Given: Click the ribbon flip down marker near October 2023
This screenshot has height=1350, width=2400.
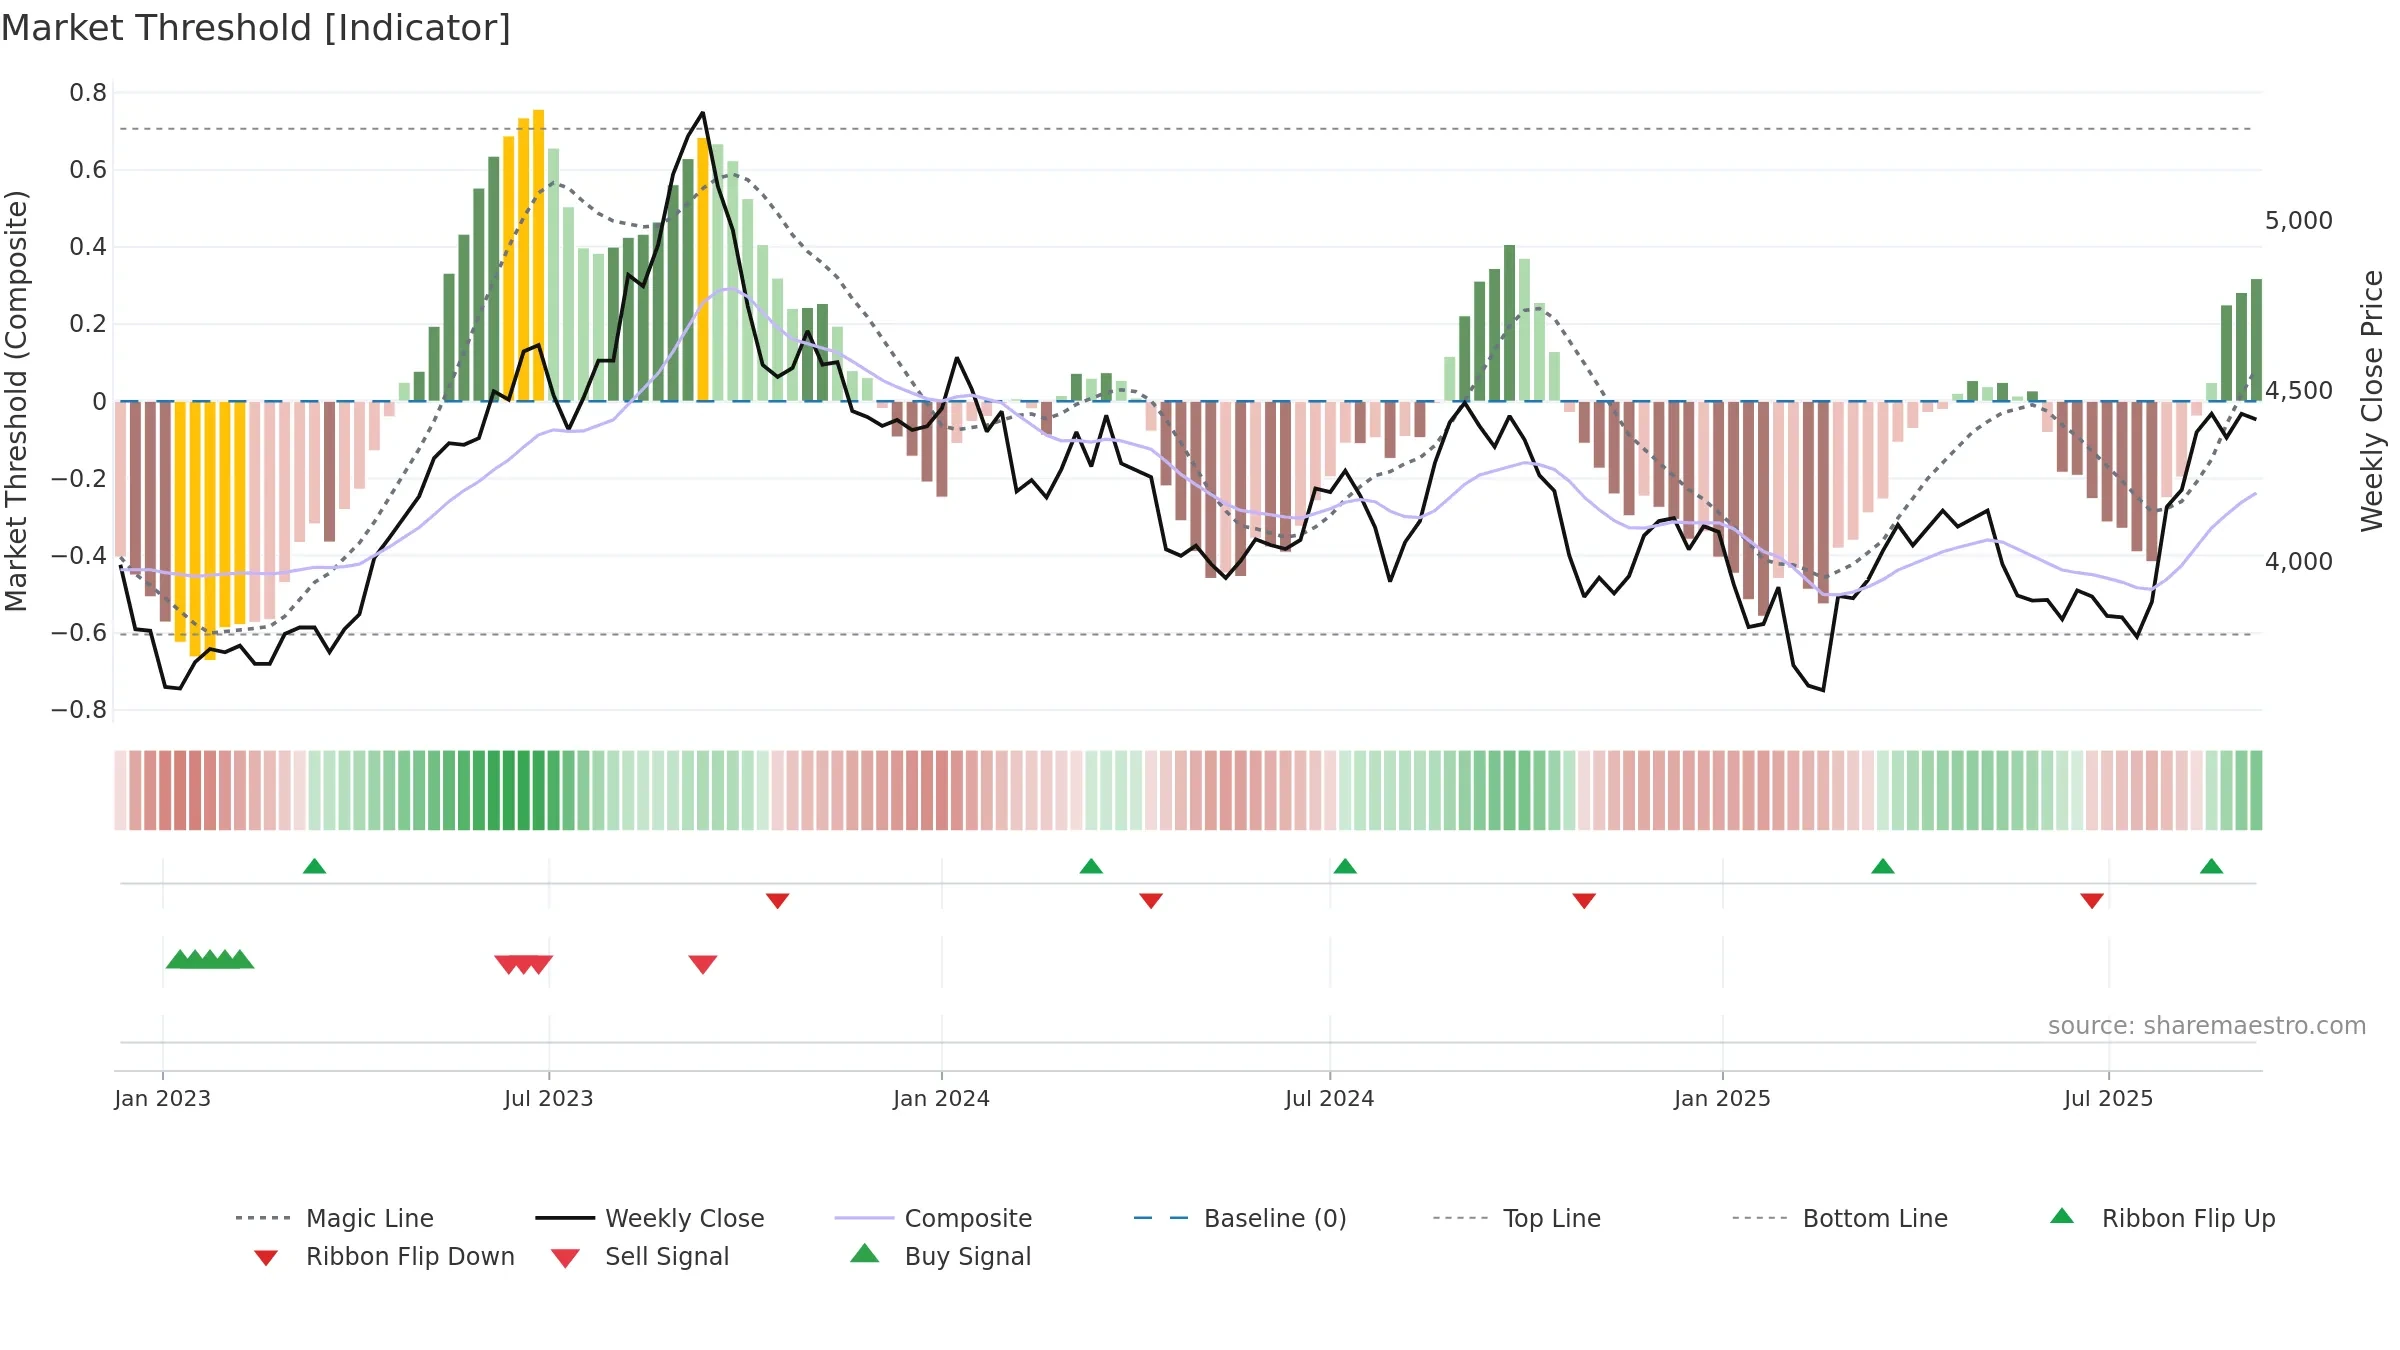Looking at the screenshot, I should coord(778,901).
